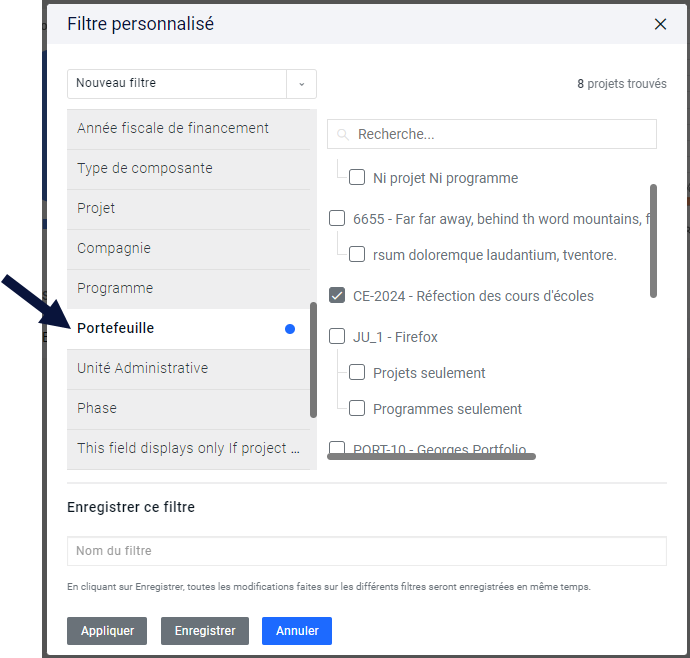
Task: Click the Enregistrer button
Action: click(205, 631)
